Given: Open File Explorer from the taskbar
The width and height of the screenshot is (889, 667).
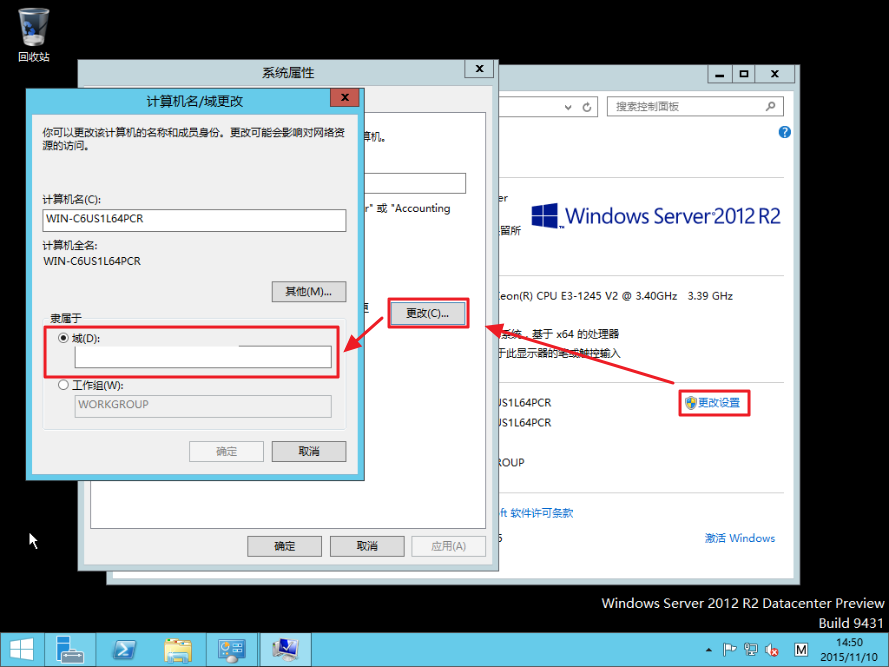Looking at the screenshot, I should tap(178, 650).
